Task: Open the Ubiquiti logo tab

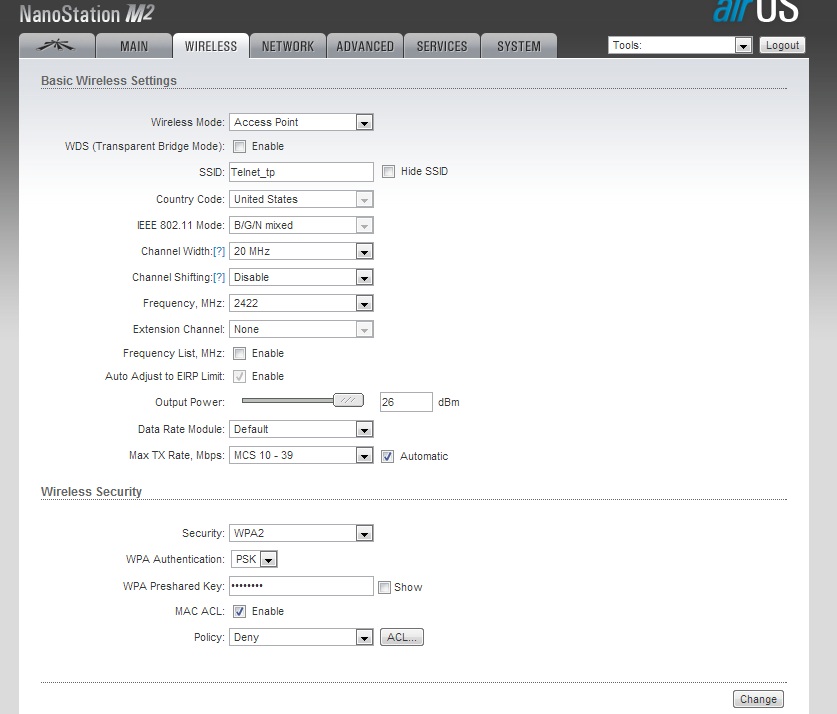Action: 57,46
